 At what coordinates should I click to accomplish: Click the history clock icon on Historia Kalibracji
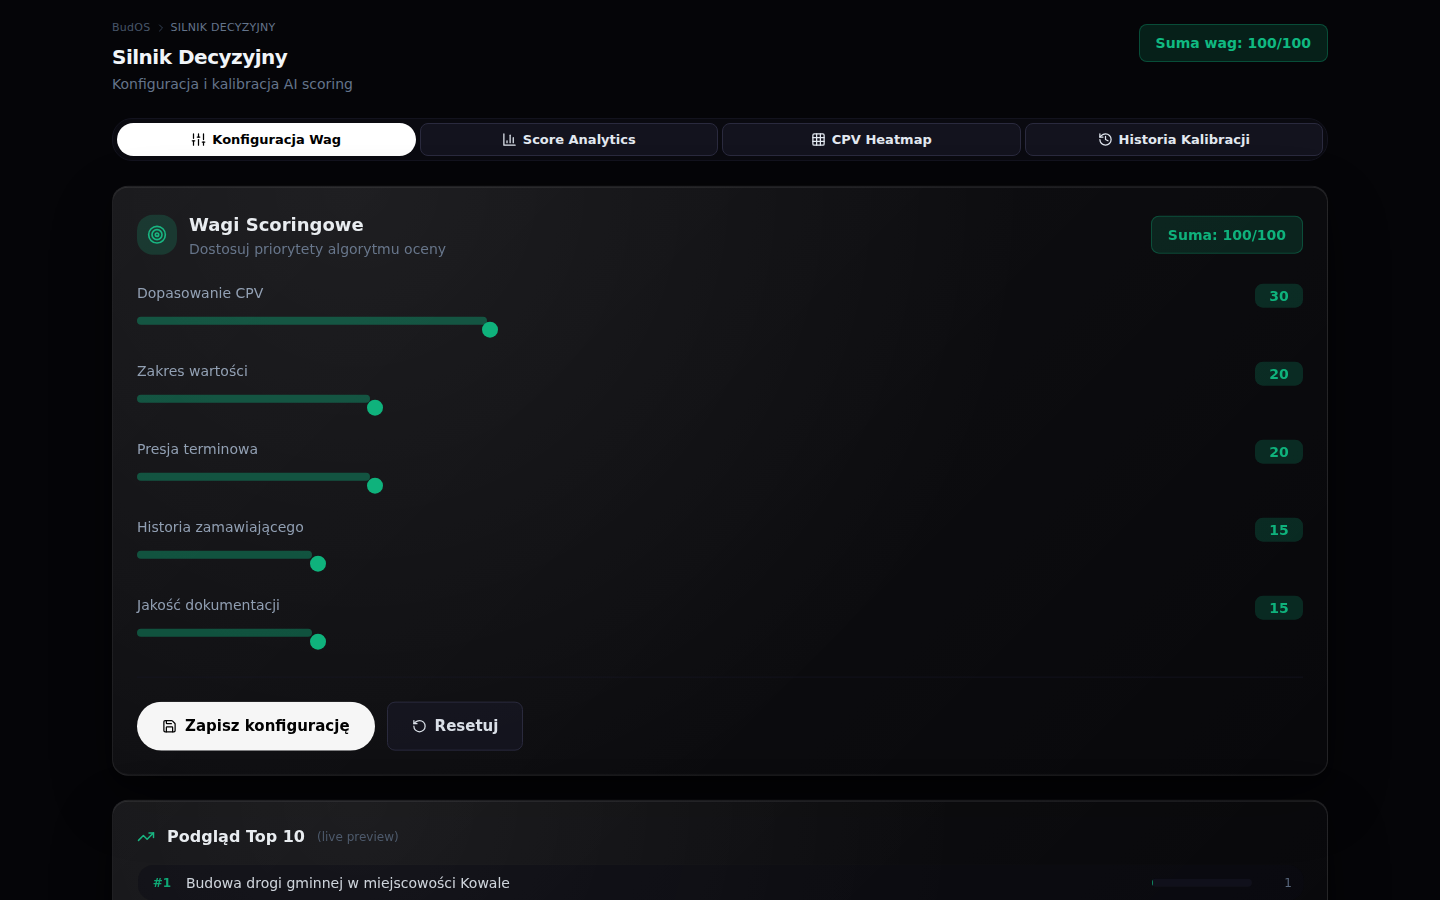(x=1105, y=140)
